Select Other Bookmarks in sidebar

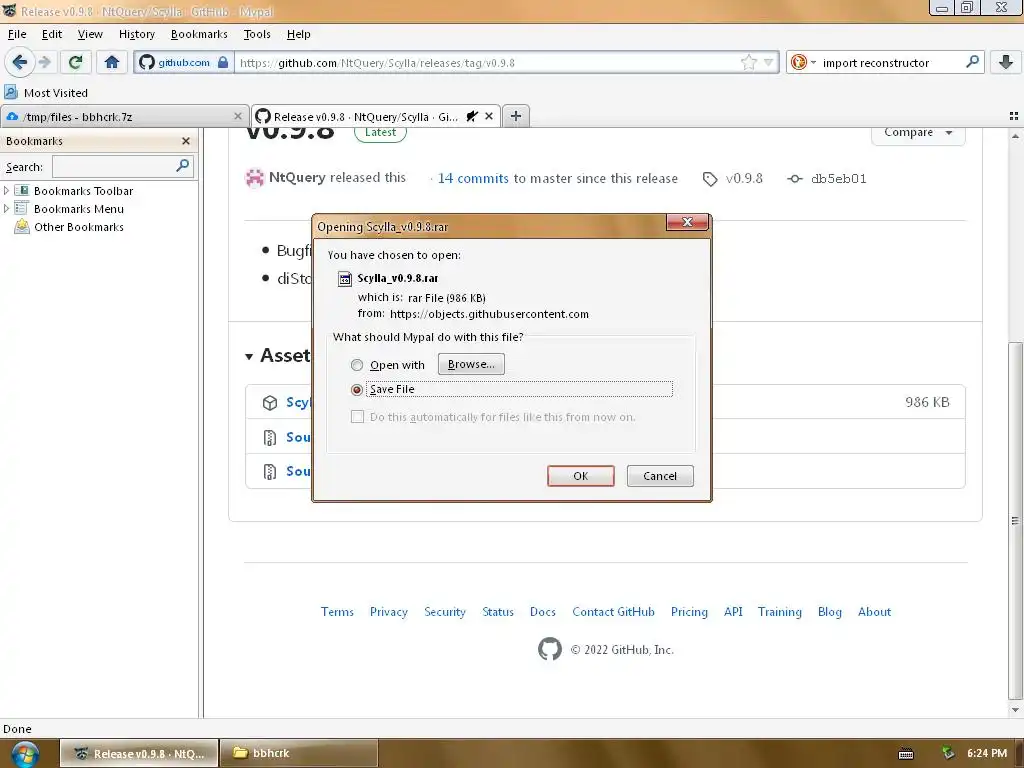coord(69,227)
